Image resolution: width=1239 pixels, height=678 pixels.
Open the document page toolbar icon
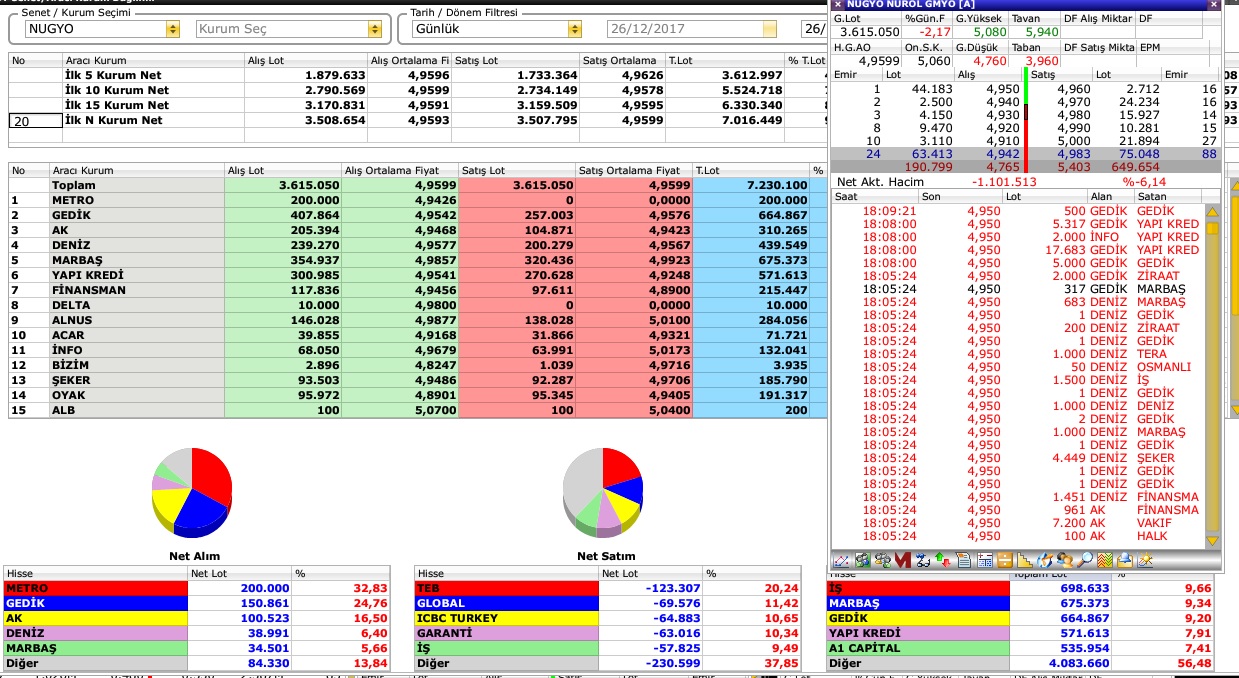pyautogui.click(x=964, y=560)
